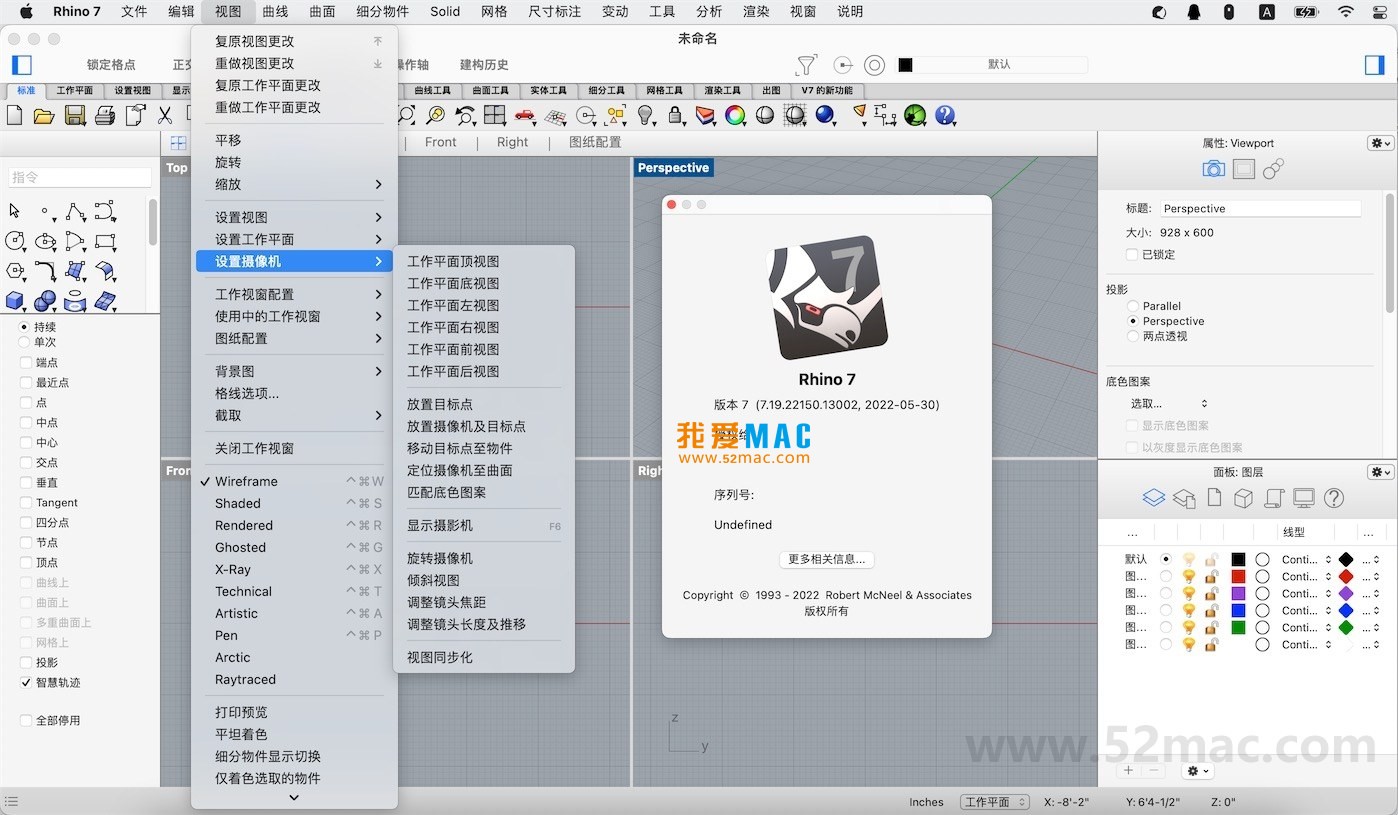Select the zoom magnifier toolbar icon
This screenshot has height=815, width=1398.
pyautogui.click(x=405, y=116)
